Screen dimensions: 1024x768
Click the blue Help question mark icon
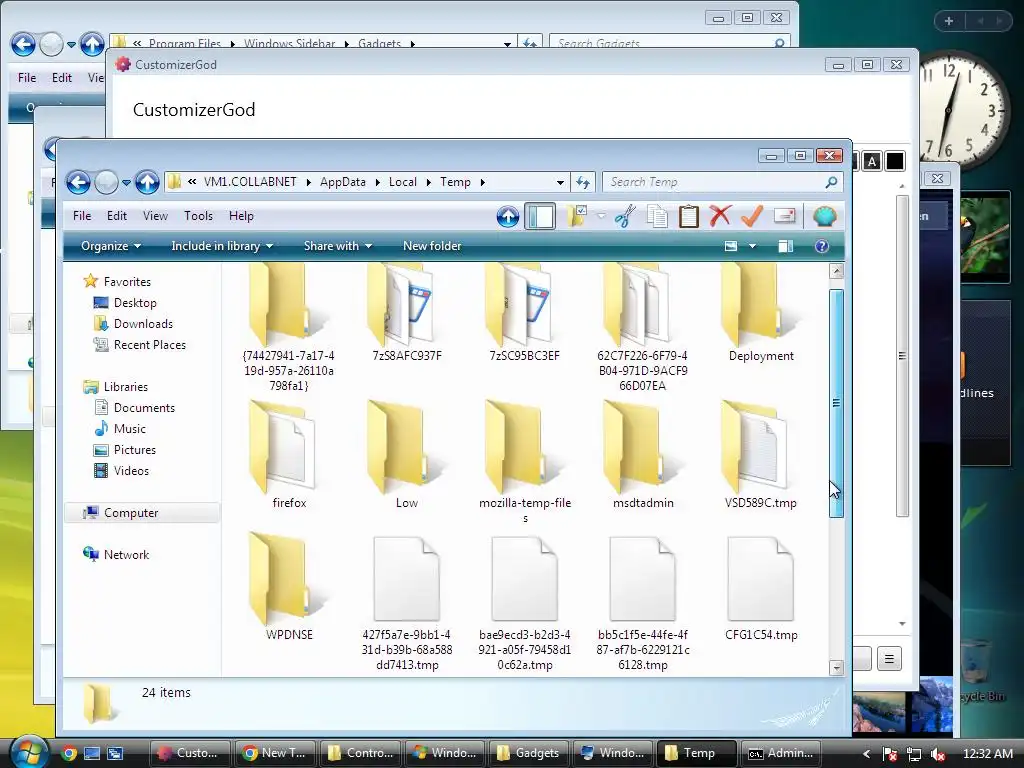tap(822, 246)
